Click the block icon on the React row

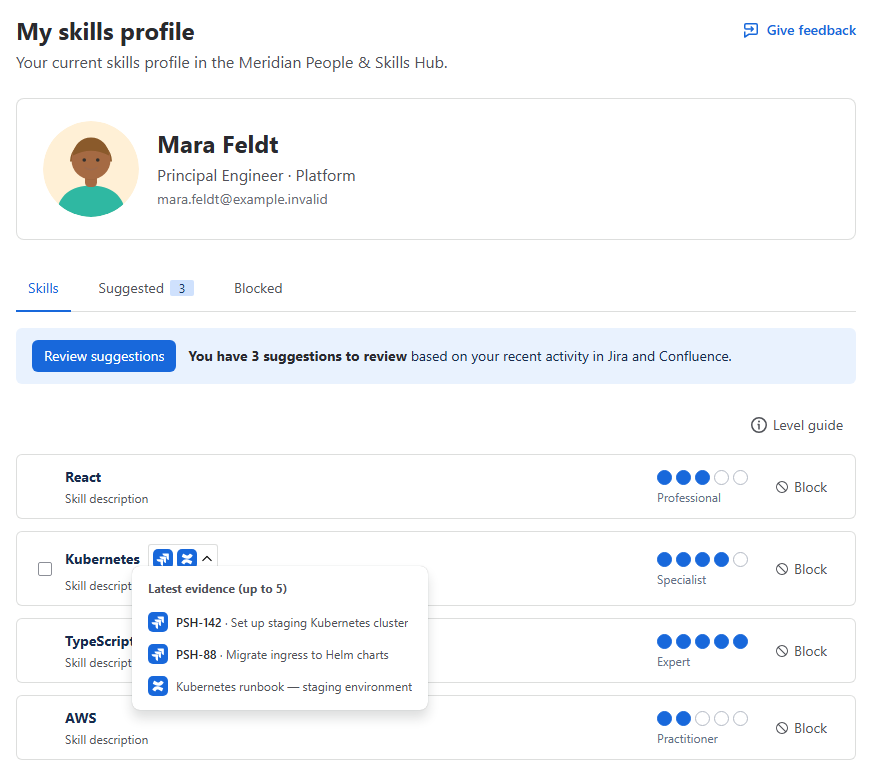coord(782,487)
